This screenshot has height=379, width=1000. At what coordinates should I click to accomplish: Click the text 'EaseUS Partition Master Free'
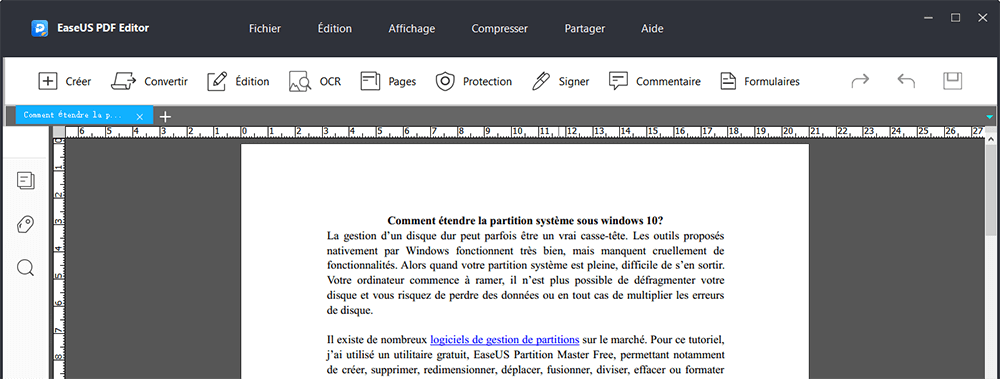pyautogui.click(x=545, y=354)
